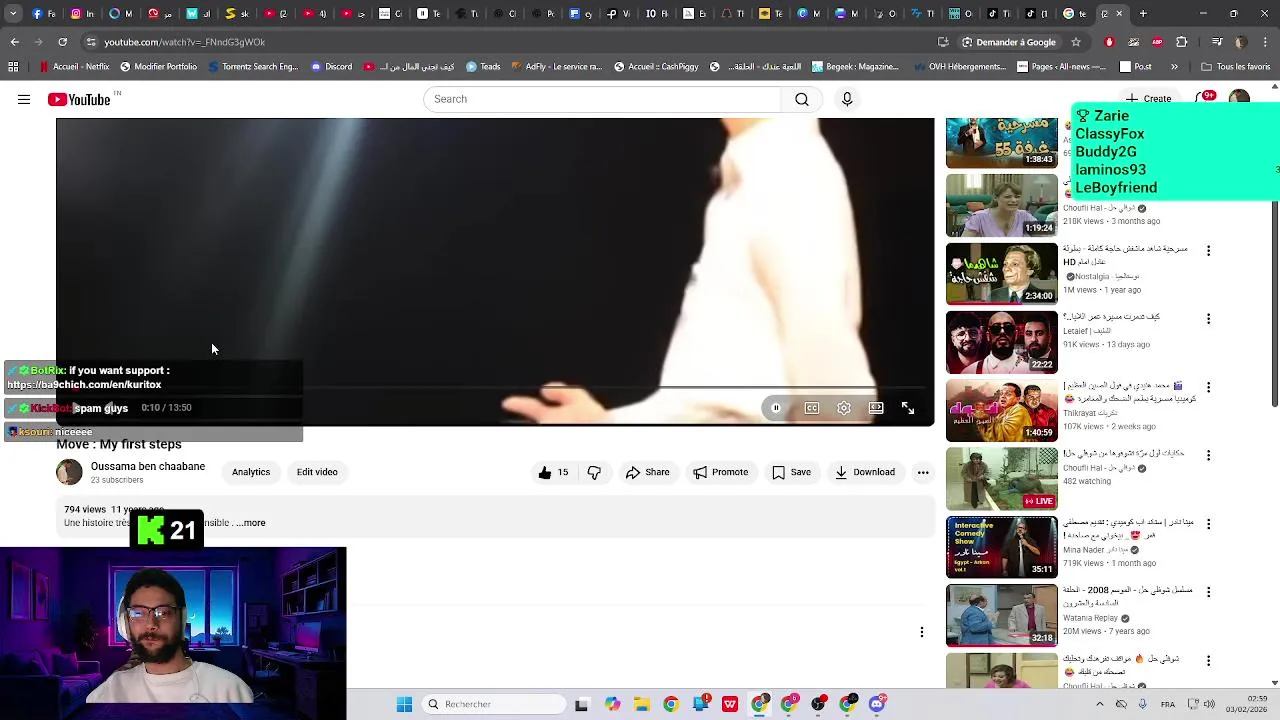The image size is (1280, 720).
Task: Open the Windows Start menu
Action: pos(404,704)
